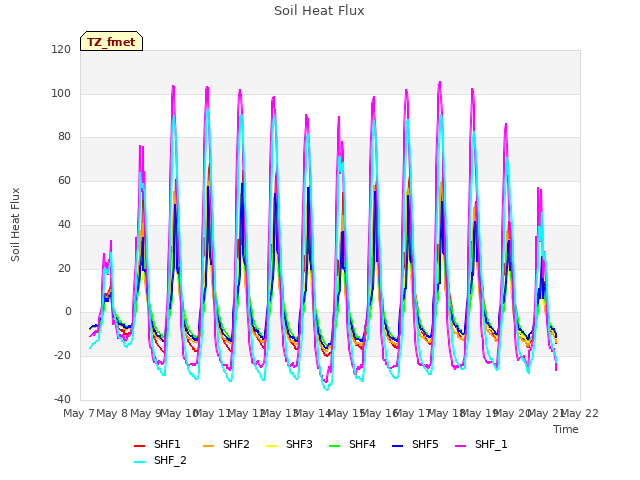Click the 80 y-axis tick label
Image resolution: width=640 pixels, height=480 pixels.
tap(64, 137)
